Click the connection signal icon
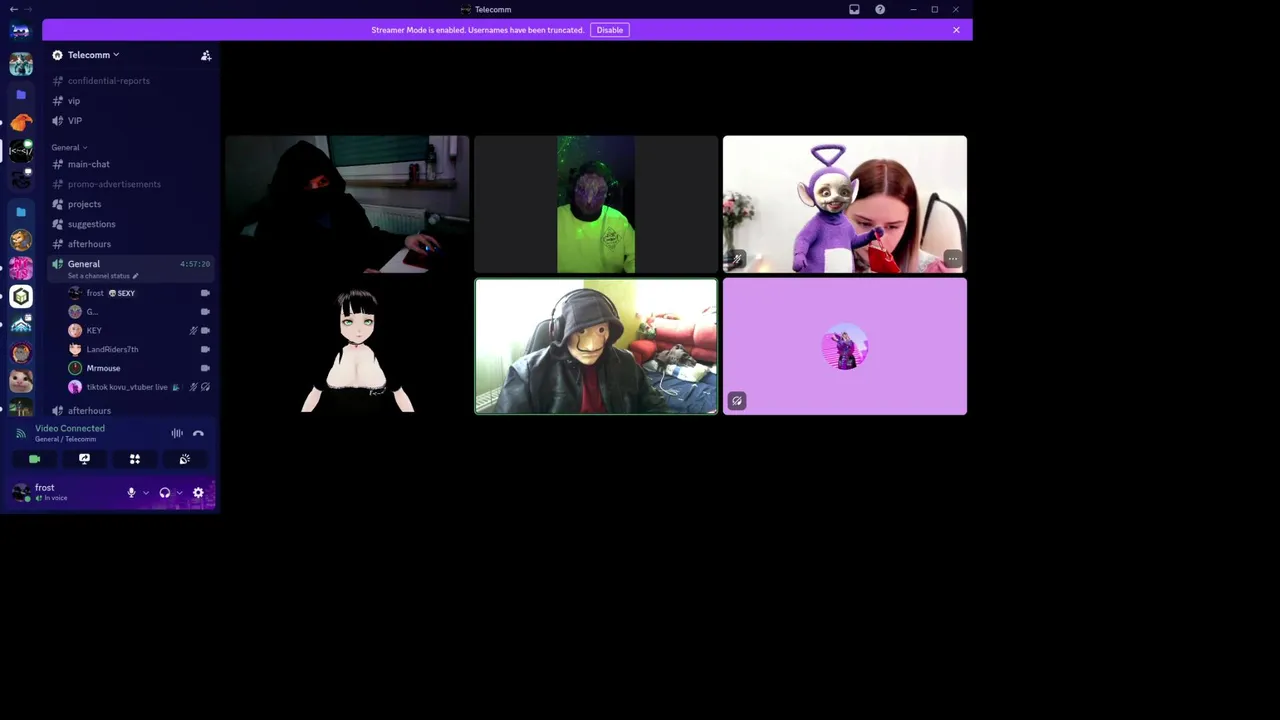 (21, 433)
